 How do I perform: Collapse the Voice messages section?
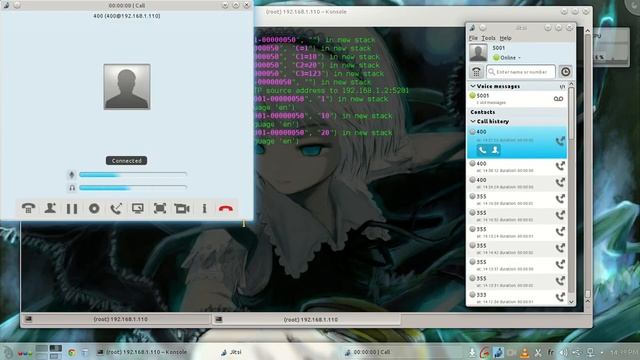point(473,86)
